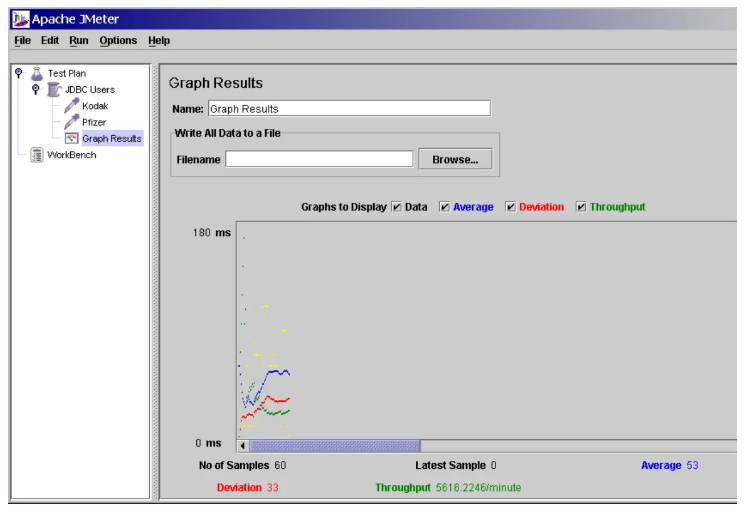Click the graph scrollbar left arrow
Screen dimensions: 755x509
(243, 446)
